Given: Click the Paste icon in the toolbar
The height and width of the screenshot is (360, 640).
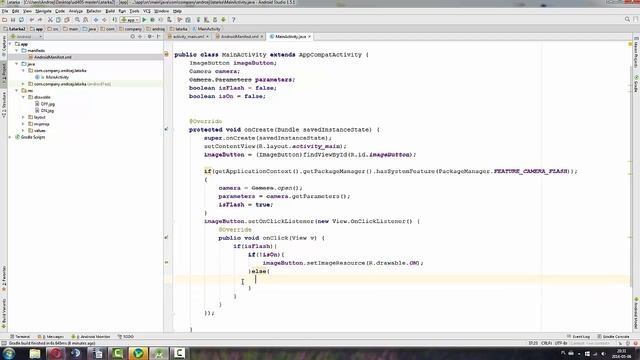Looking at the screenshot, I should tap(67, 20).
